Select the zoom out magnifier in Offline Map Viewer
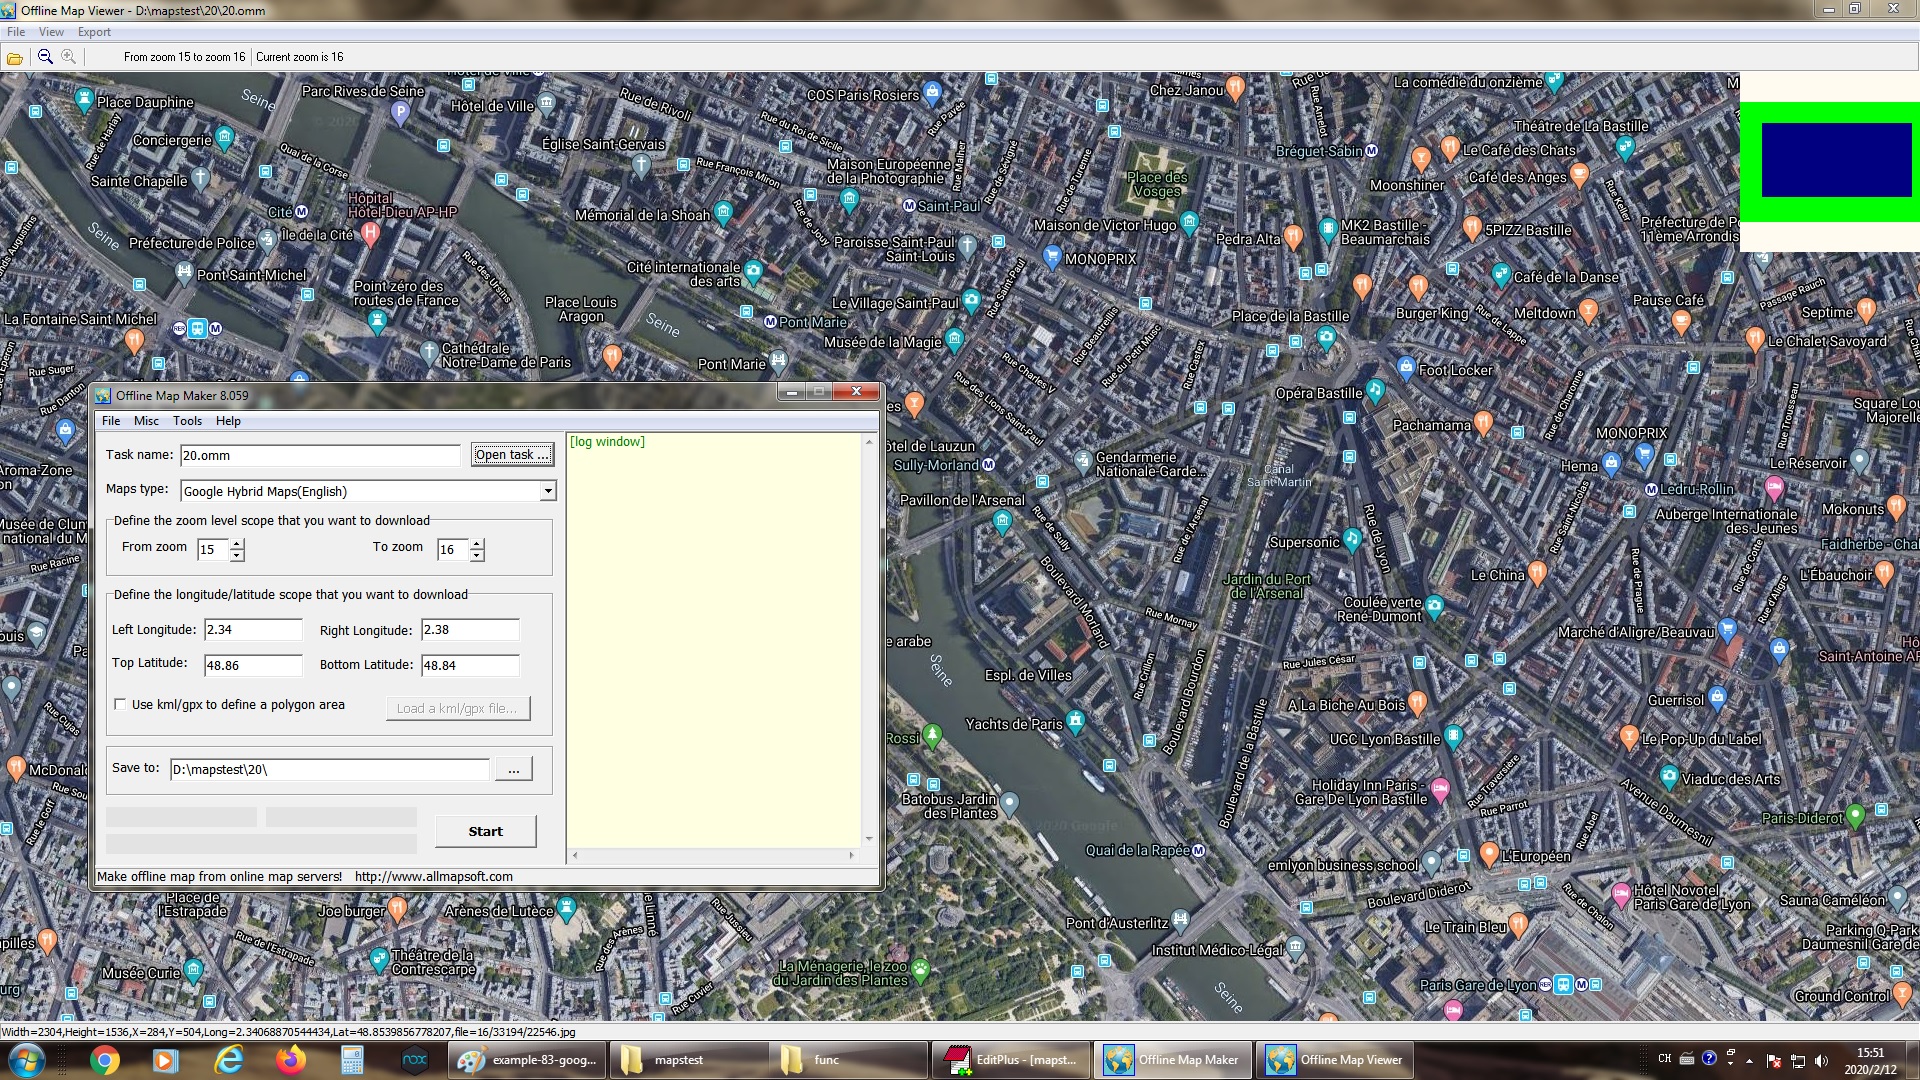Screen dimensions: 1920x1080 click(45, 57)
